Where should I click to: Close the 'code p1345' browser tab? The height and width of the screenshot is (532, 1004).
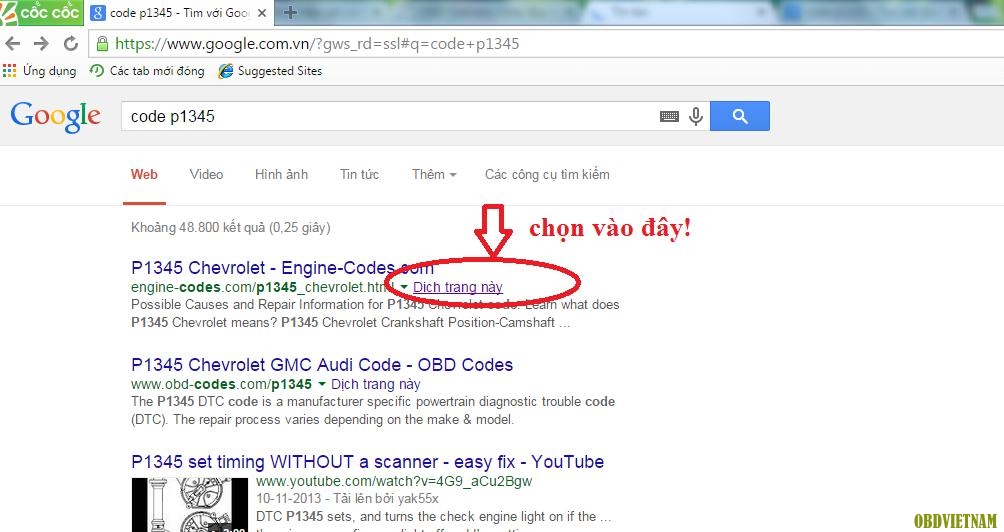click(261, 13)
